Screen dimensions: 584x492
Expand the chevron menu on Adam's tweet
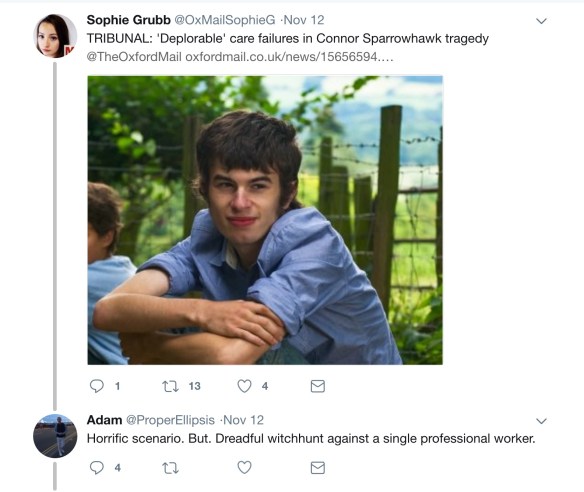point(541,421)
